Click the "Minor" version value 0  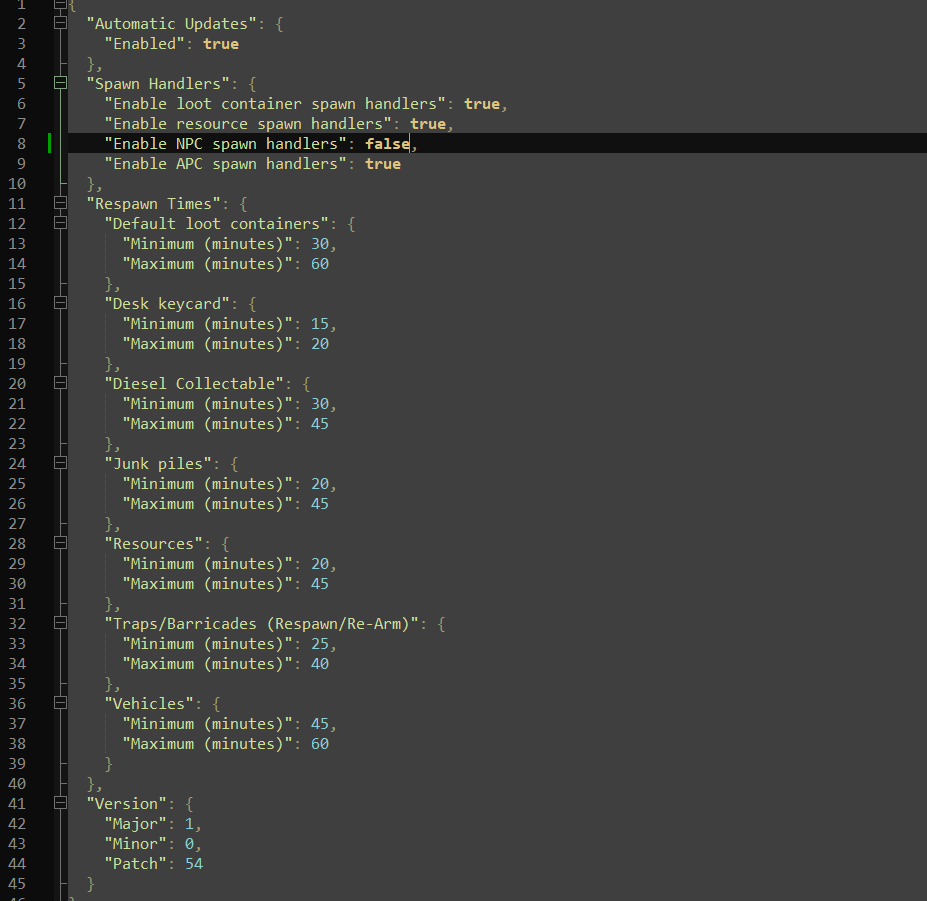pyautogui.click(x=189, y=844)
